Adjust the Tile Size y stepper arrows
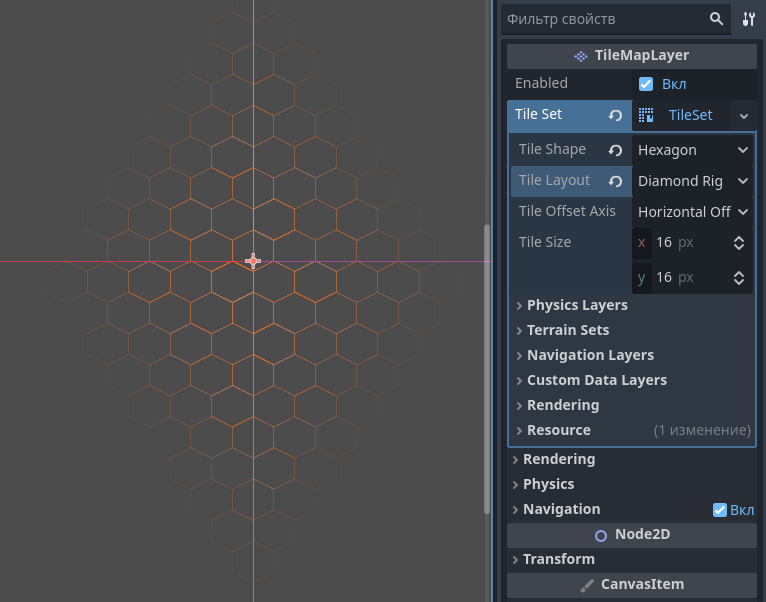 pyautogui.click(x=739, y=278)
